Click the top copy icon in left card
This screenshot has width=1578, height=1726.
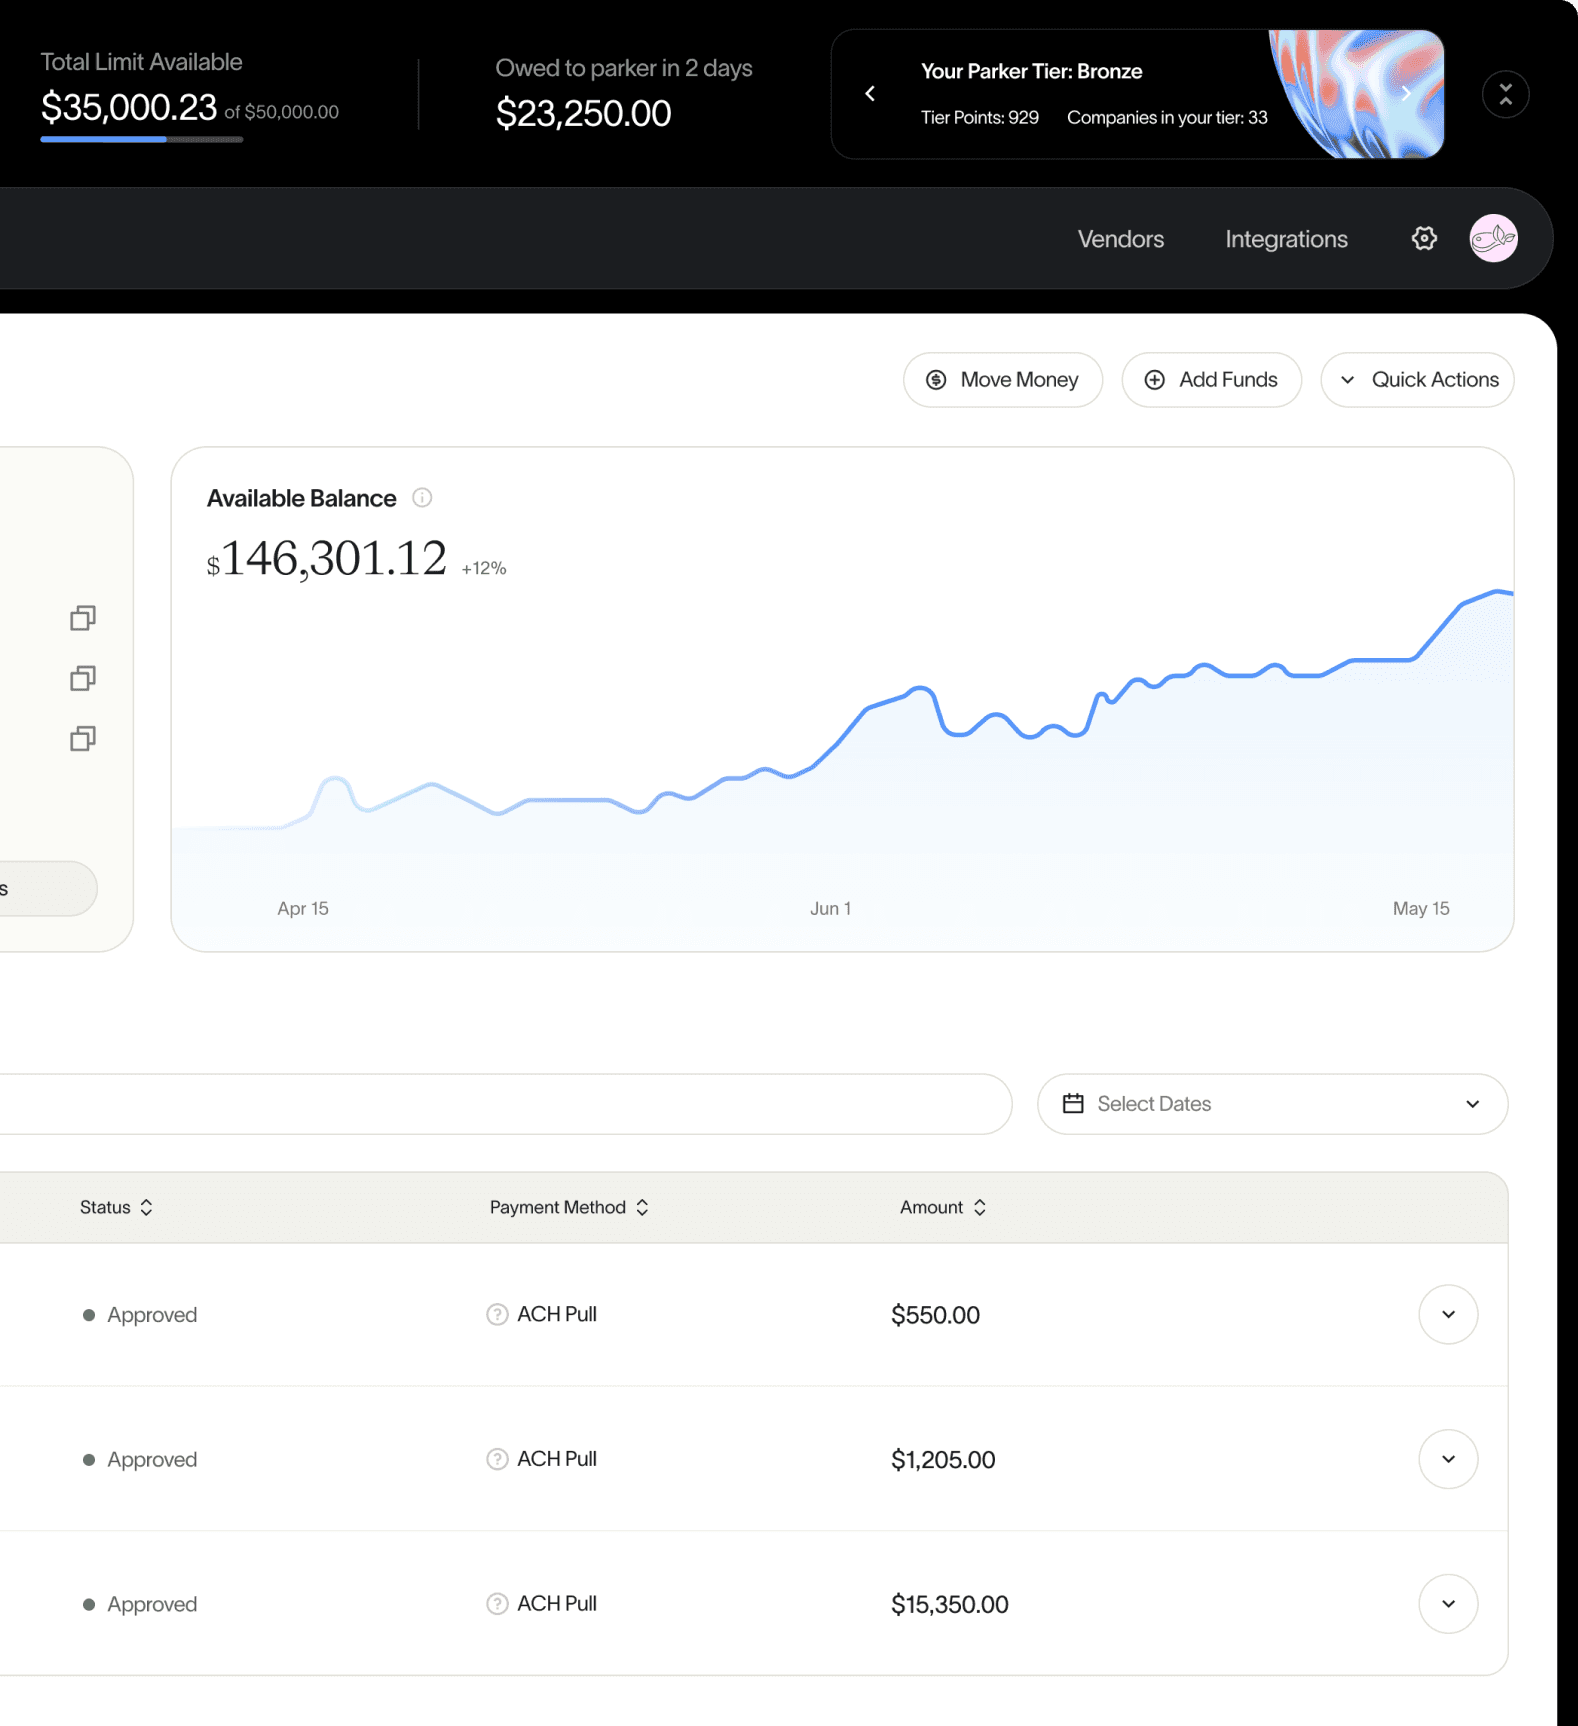(x=83, y=618)
